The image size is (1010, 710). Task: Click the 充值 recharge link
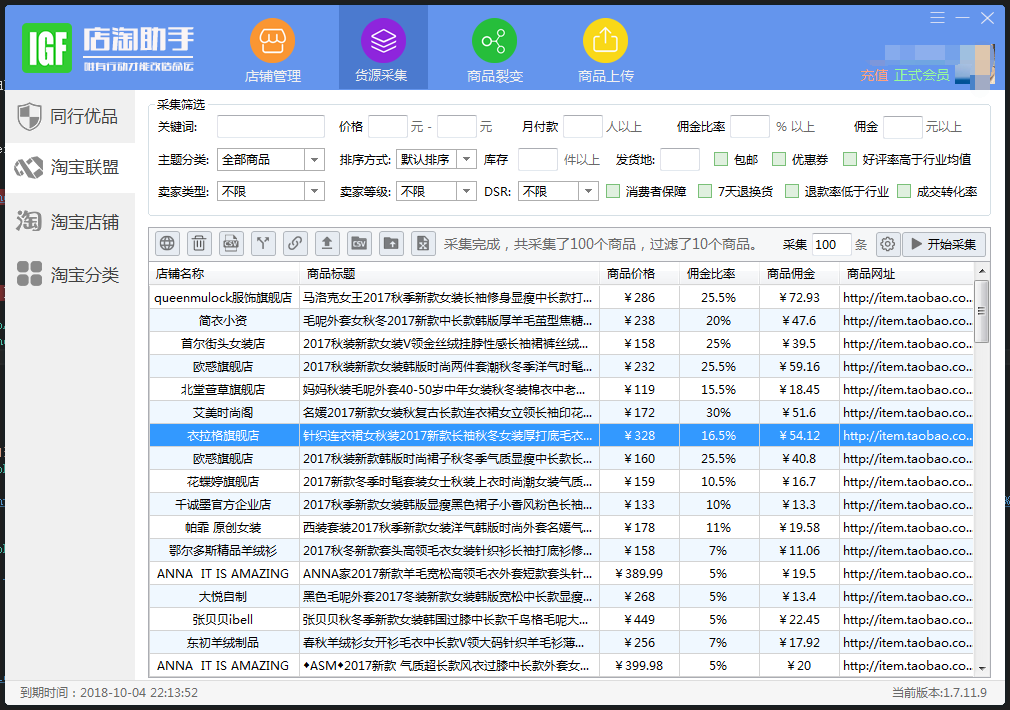coord(874,75)
